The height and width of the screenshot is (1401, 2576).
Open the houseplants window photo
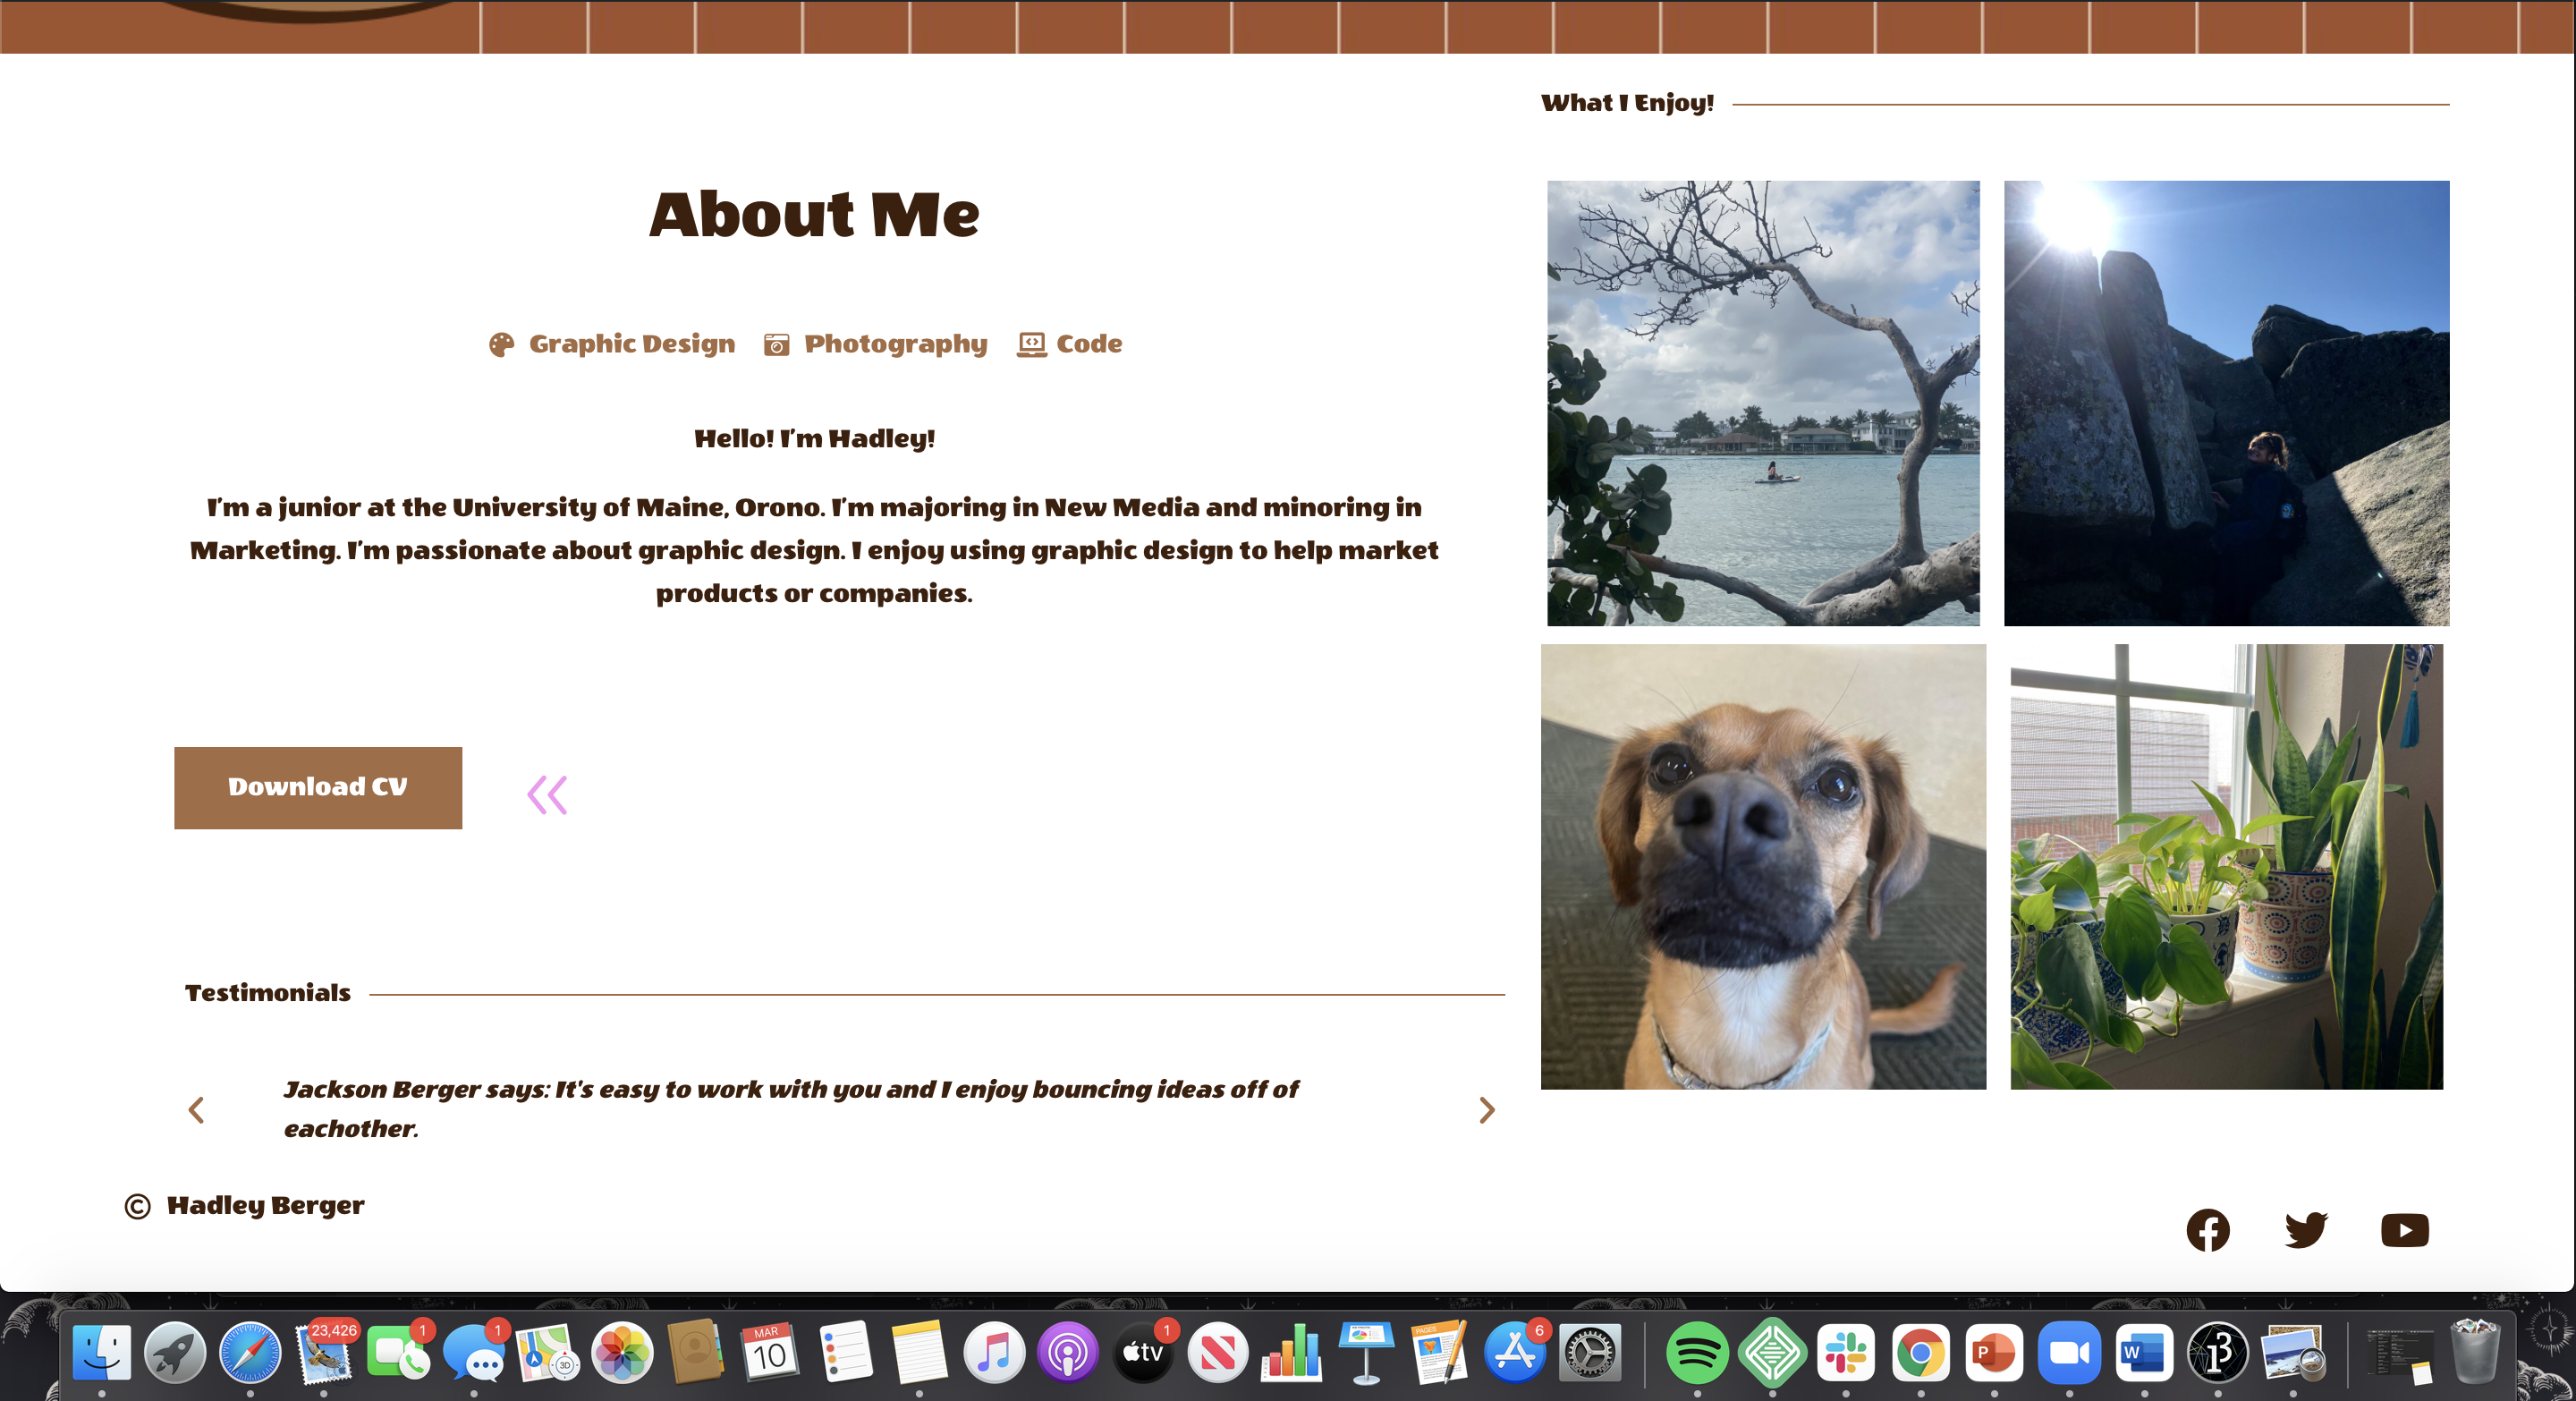point(2226,866)
